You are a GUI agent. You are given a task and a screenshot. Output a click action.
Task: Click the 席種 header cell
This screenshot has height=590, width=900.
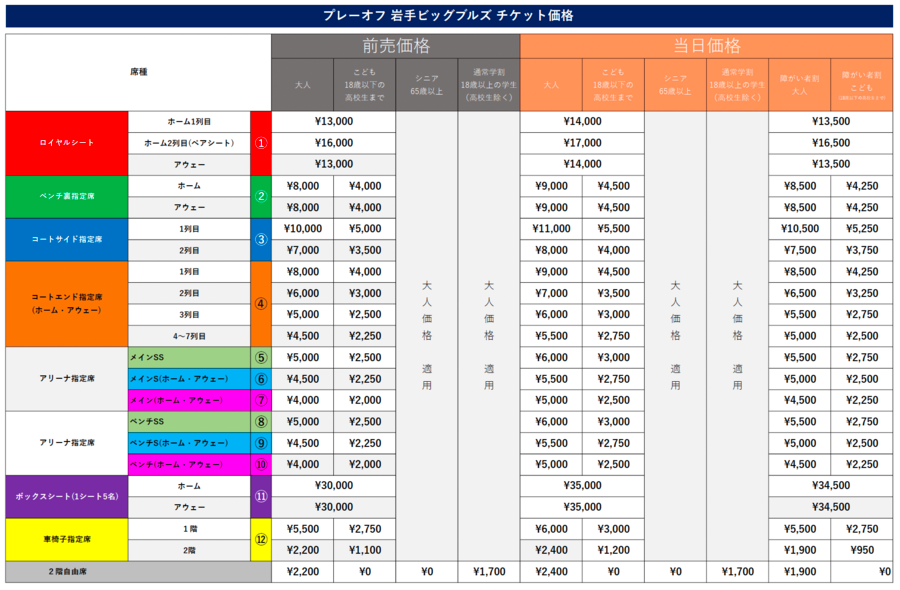coord(138,72)
